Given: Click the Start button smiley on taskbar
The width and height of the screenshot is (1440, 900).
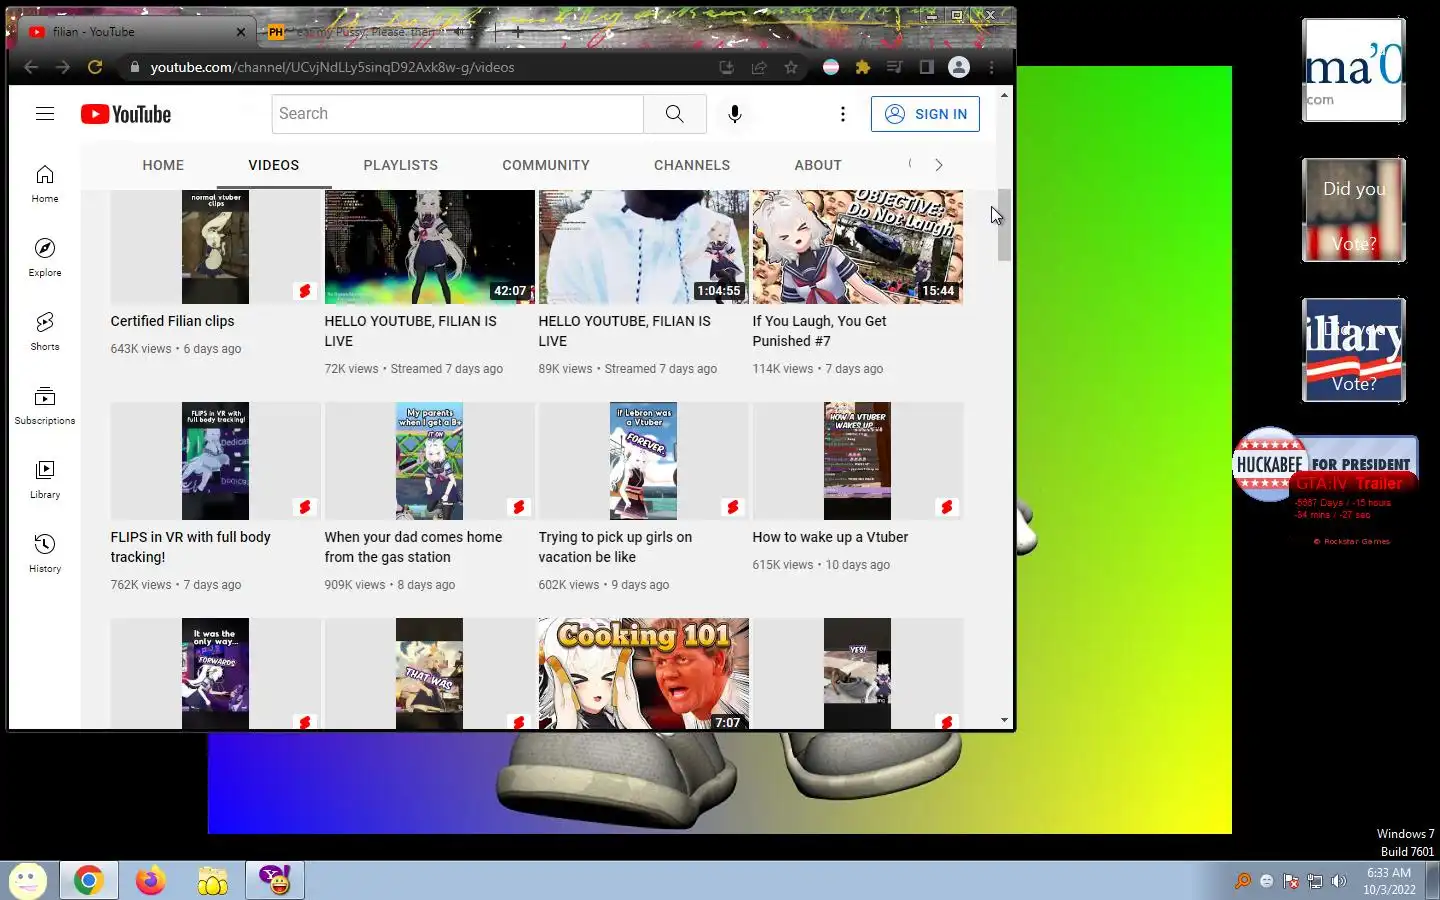Looking at the screenshot, I should point(27,880).
